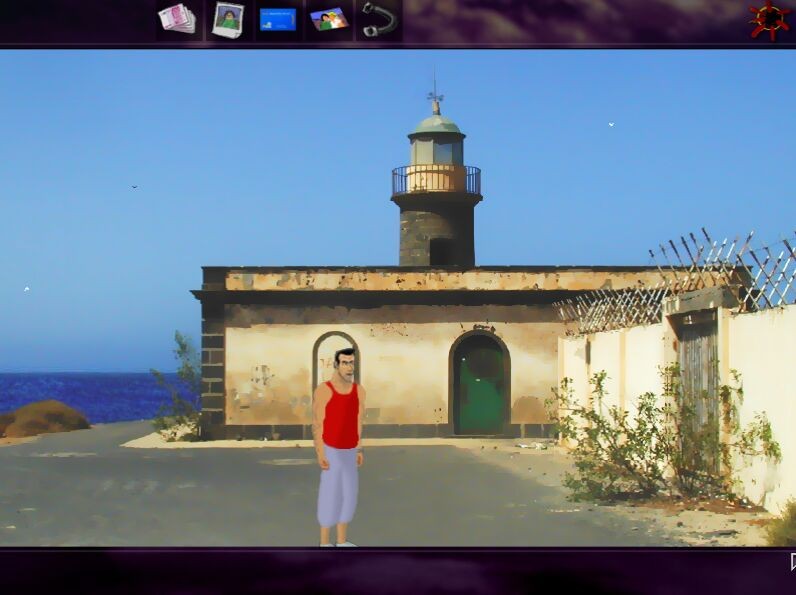The height and width of the screenshot is (595, 796).
Task: Select the stack of banknotes in inventory
Action: coord(177,19)
